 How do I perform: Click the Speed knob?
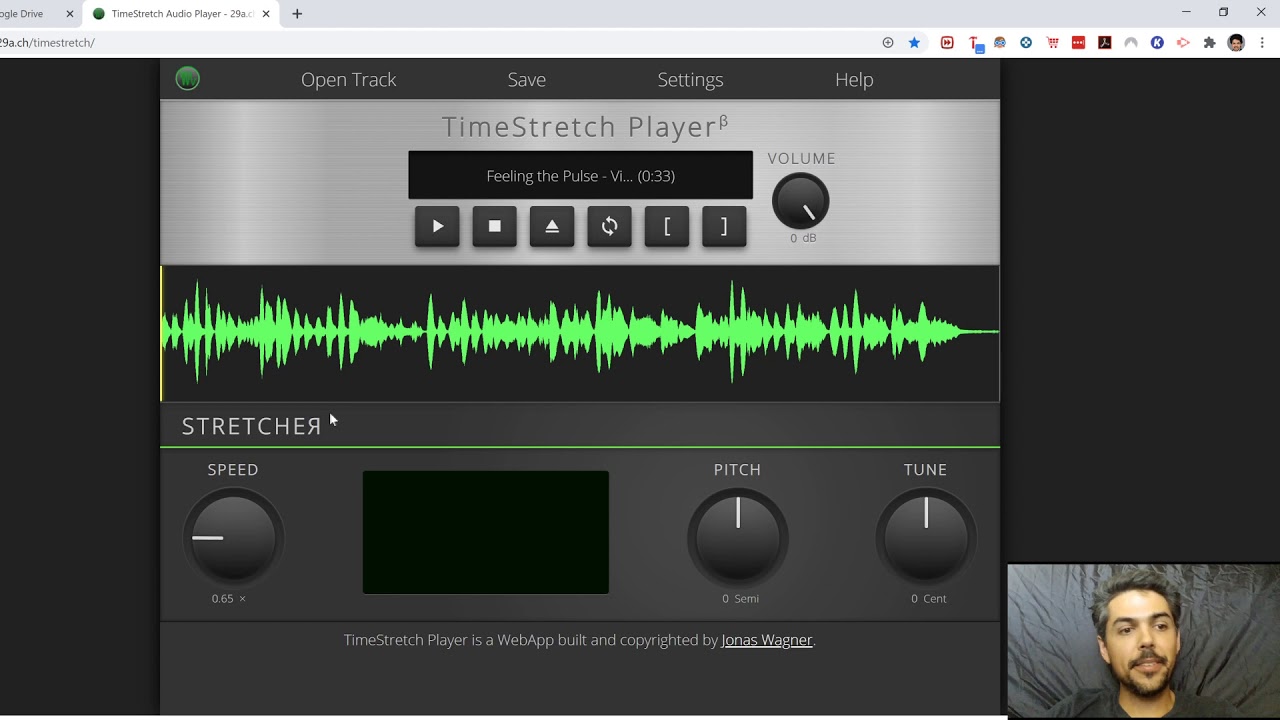tap(233, 537)
